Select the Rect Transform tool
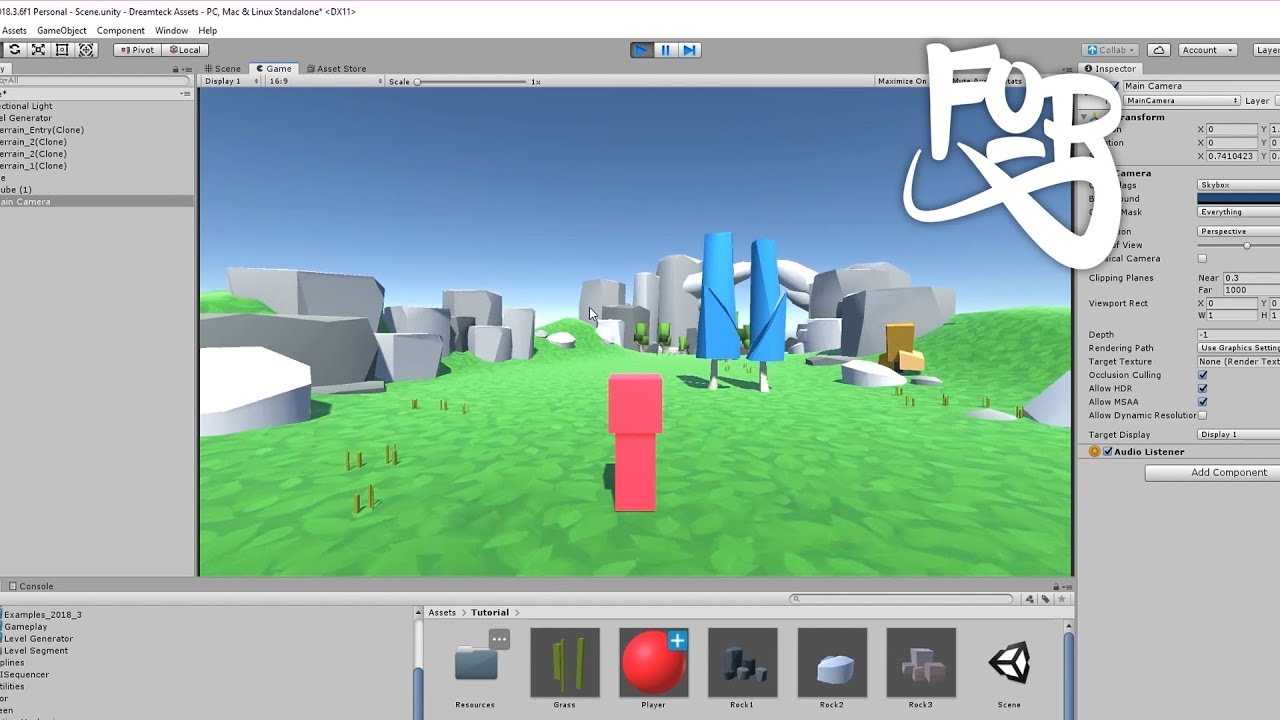Screen dimensions: 1280x720 tap(62, 50)
